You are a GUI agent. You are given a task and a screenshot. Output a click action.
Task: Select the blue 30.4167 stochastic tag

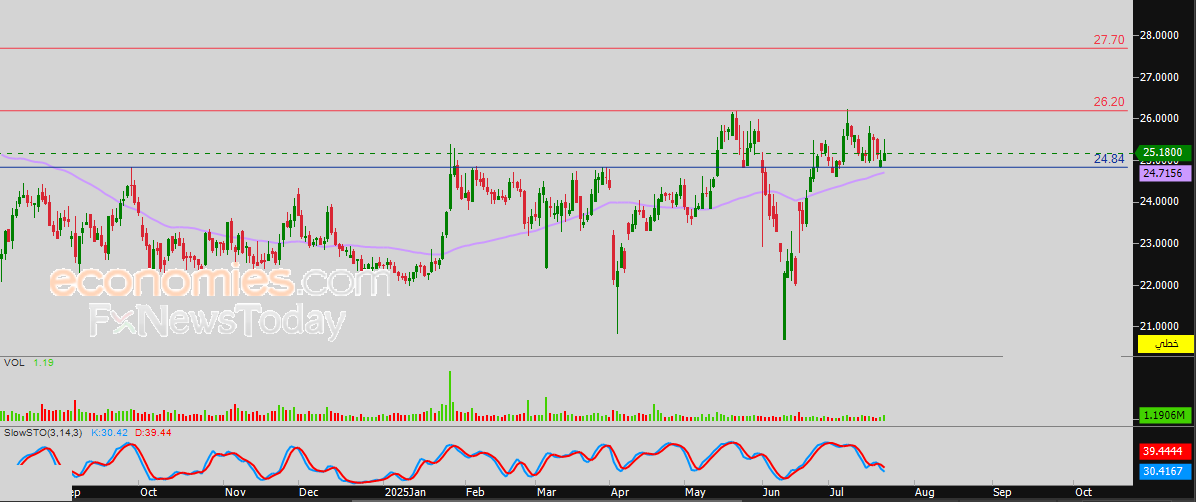point(1165,471)
